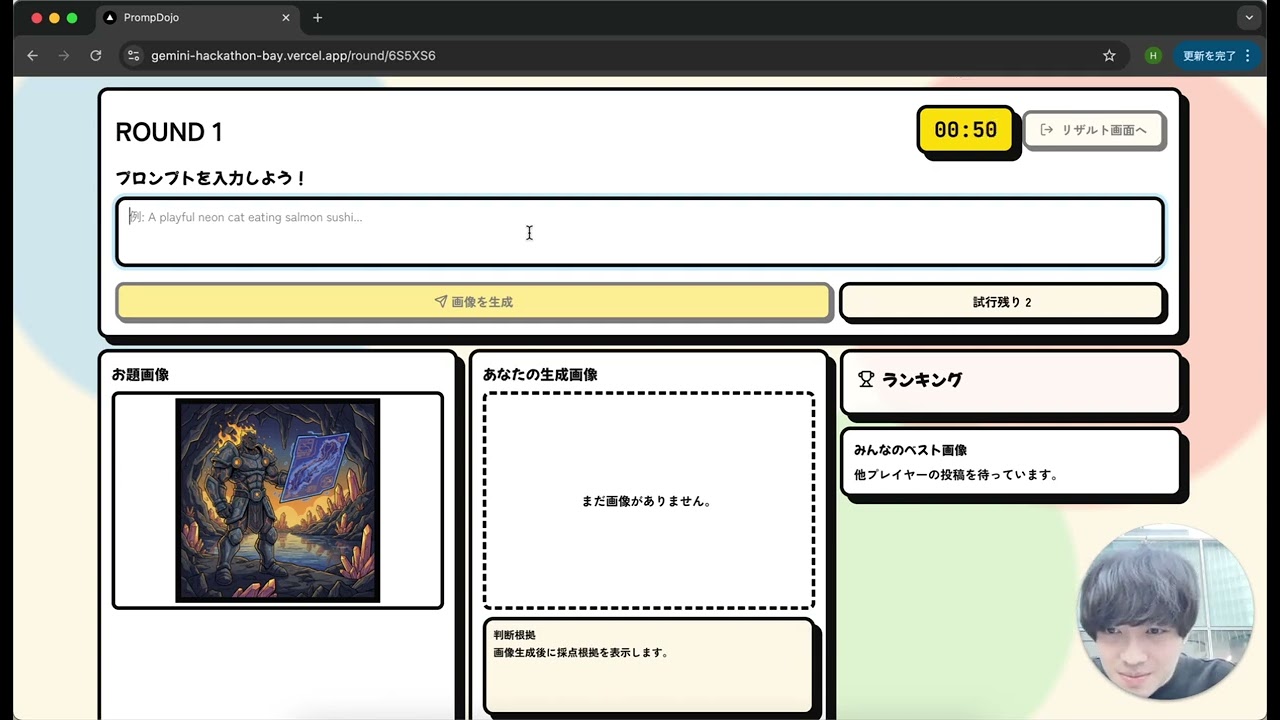
Task: Open a new browser tab with plus
Action: click(318, 18)
